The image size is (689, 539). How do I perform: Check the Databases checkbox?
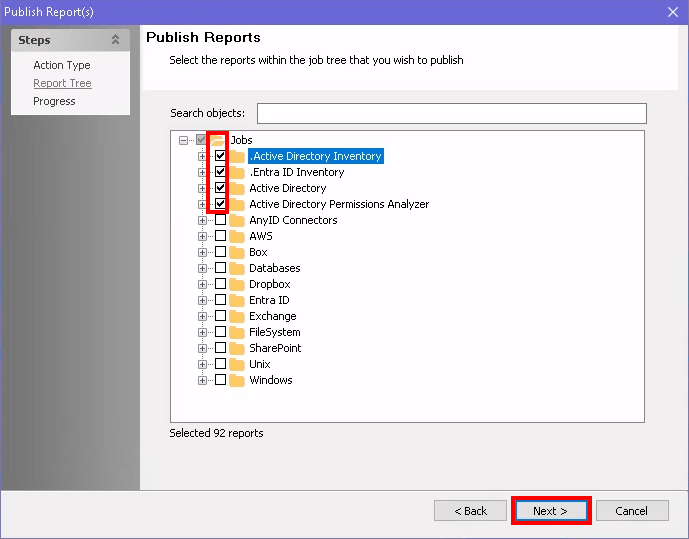220,268
